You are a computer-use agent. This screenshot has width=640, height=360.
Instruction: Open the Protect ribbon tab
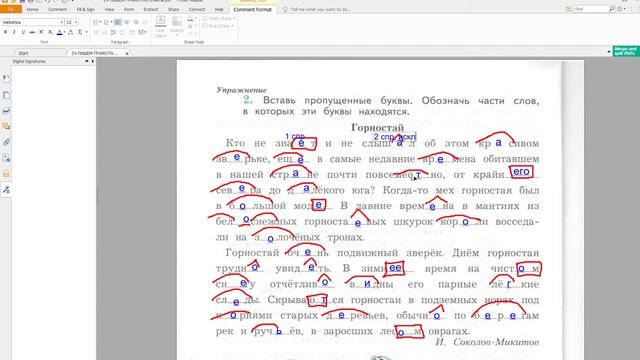click(151, 9)
